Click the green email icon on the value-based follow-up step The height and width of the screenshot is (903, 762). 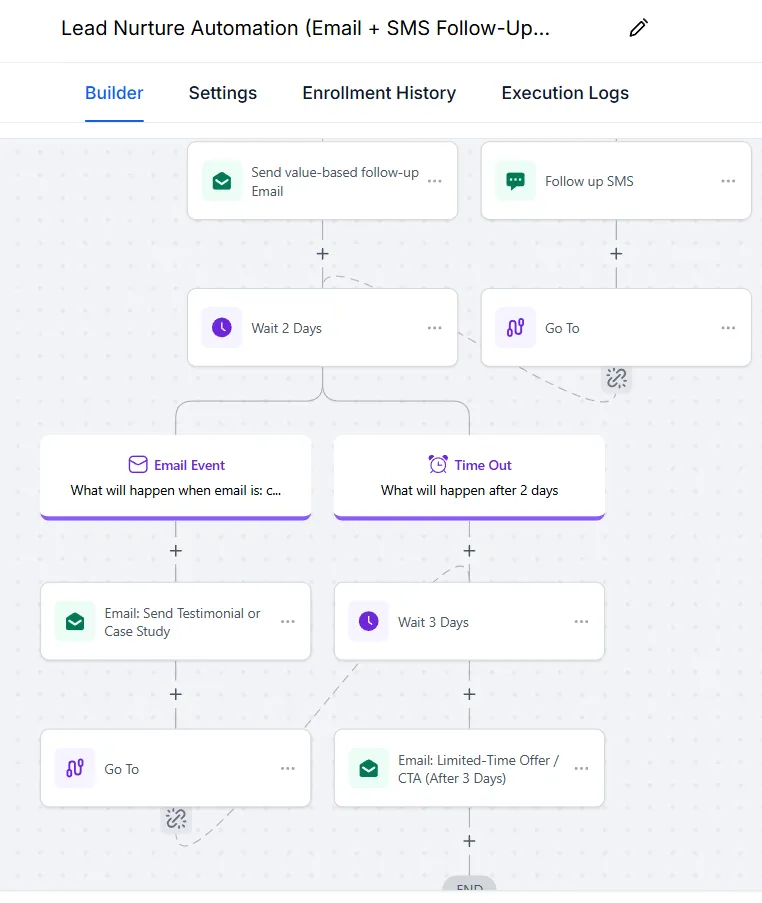pyautogui.click(x=221, y=181)
